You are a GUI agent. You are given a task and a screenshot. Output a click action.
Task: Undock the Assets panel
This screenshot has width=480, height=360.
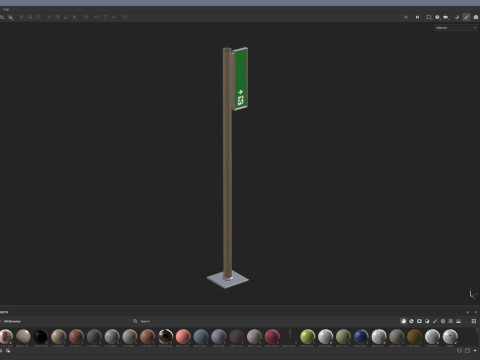point(468,312)
